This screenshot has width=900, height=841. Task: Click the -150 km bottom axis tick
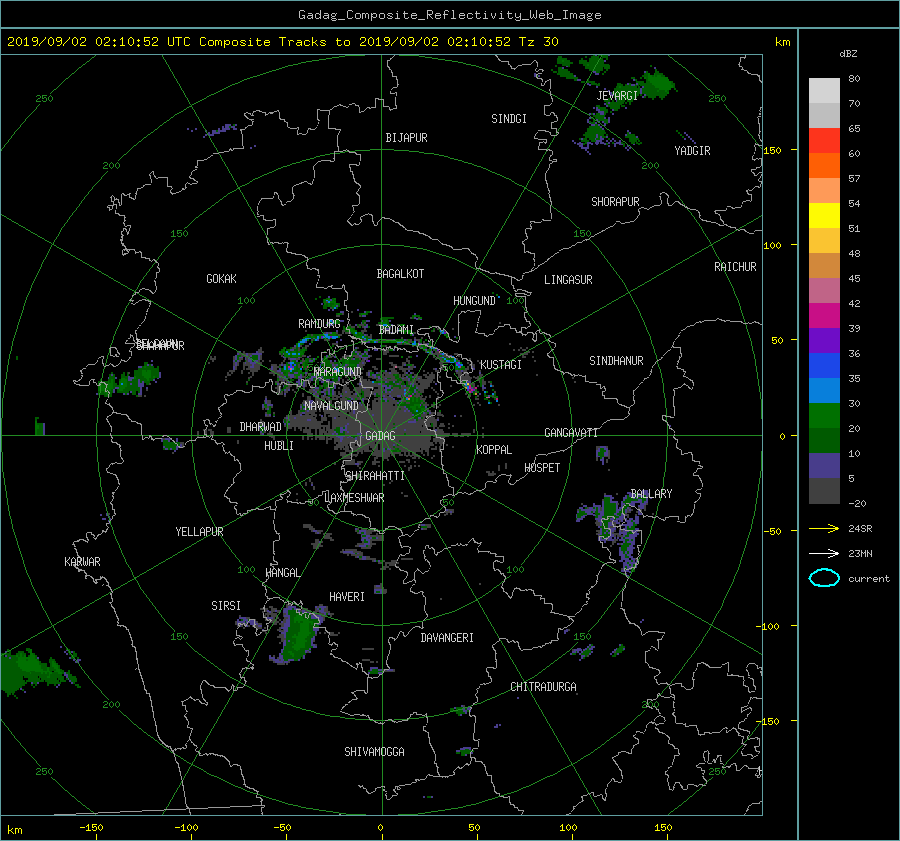(x=91, y=828)
